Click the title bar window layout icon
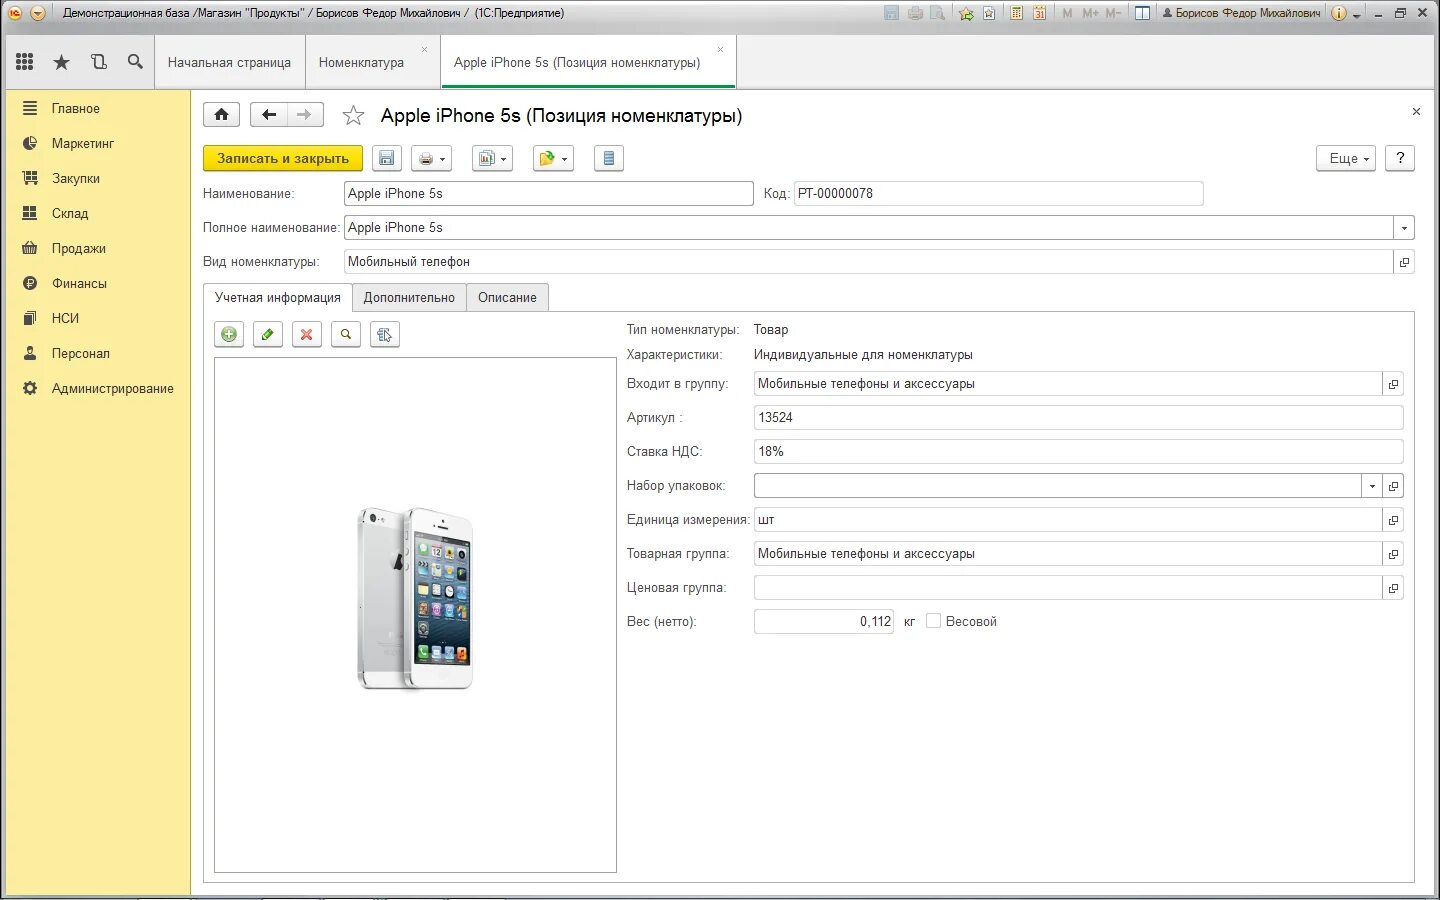 pos(1142,13)
